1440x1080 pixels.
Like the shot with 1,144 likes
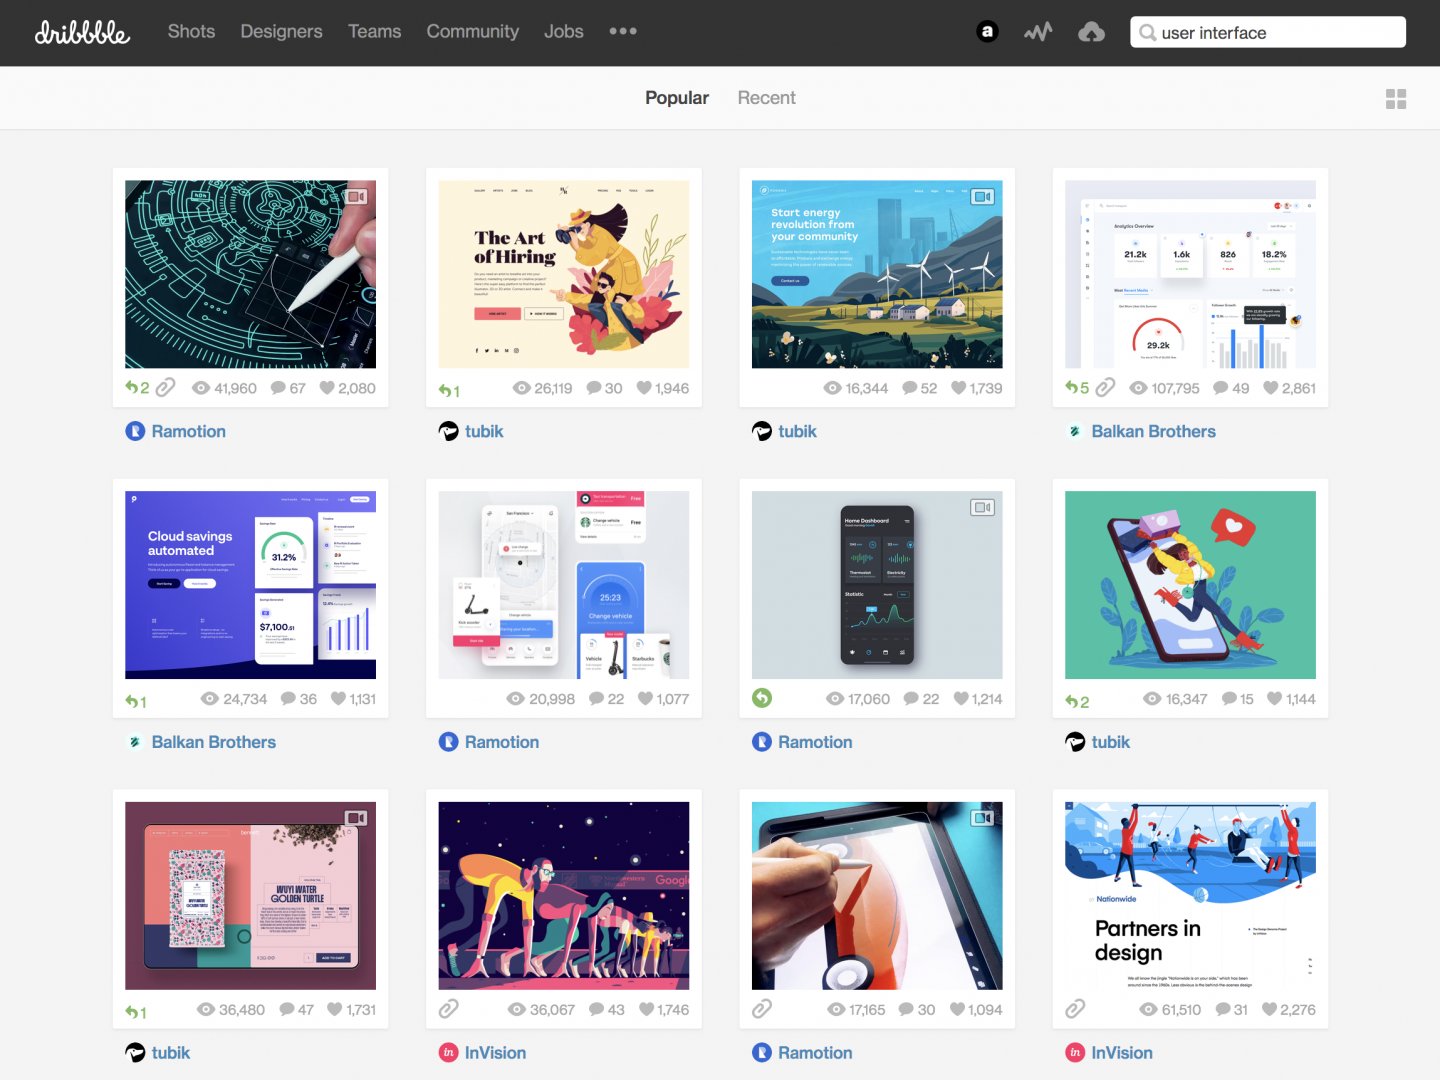coord(1291,699)
